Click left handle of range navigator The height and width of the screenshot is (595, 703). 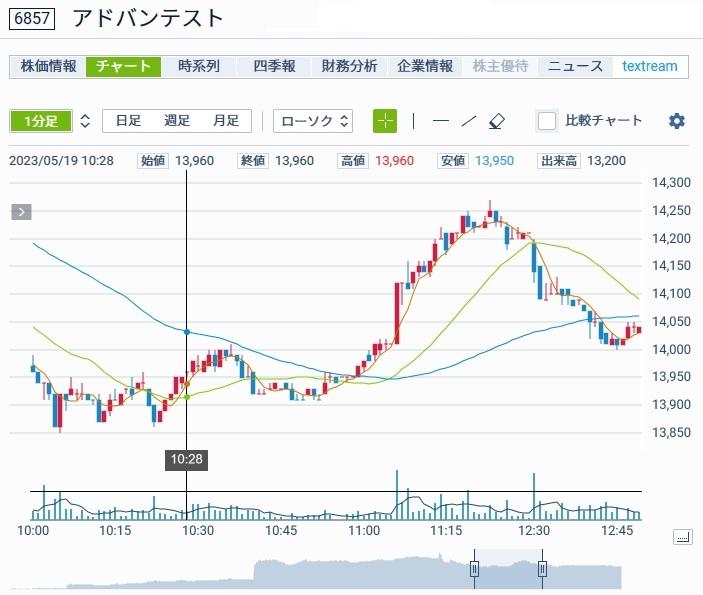tap(475, 569)
